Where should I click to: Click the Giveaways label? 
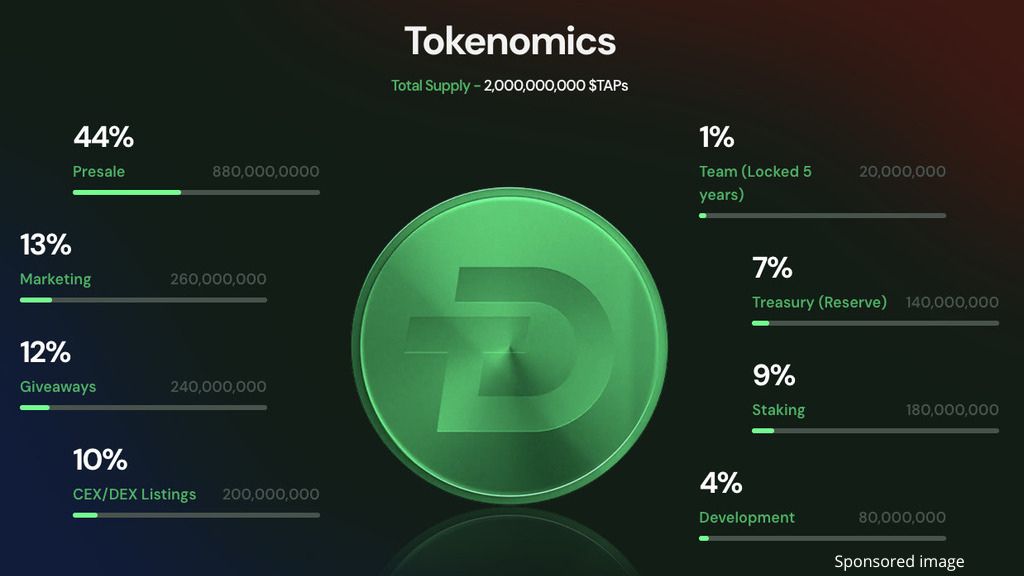point(58,387)
